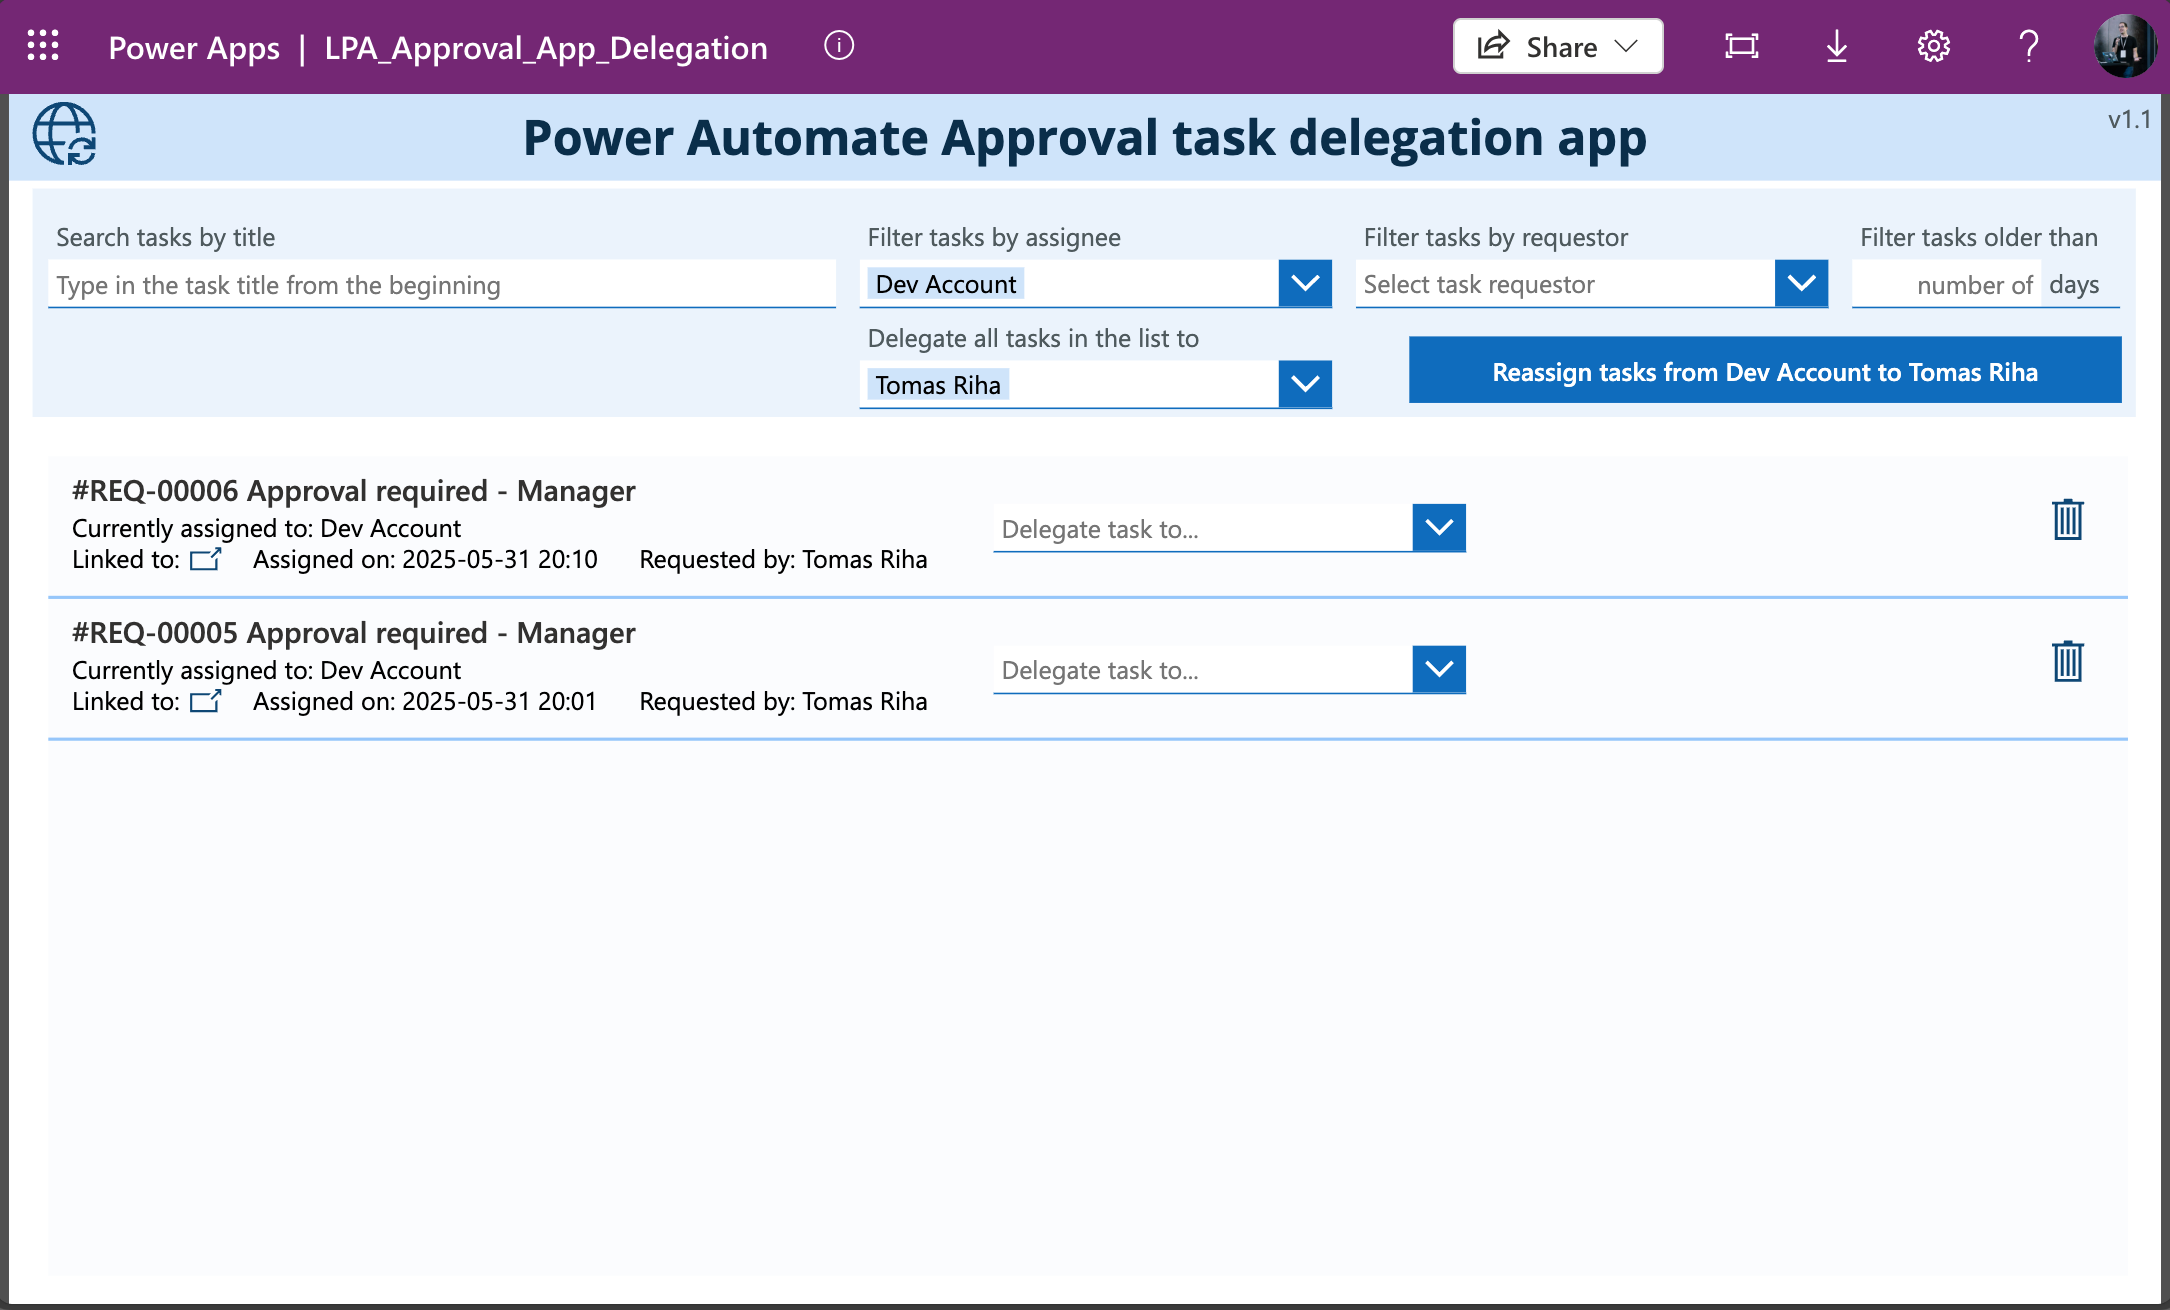Delete the #REQ-00005 task
This screenshot has width=2170, height=1310.
[2067, 662]
